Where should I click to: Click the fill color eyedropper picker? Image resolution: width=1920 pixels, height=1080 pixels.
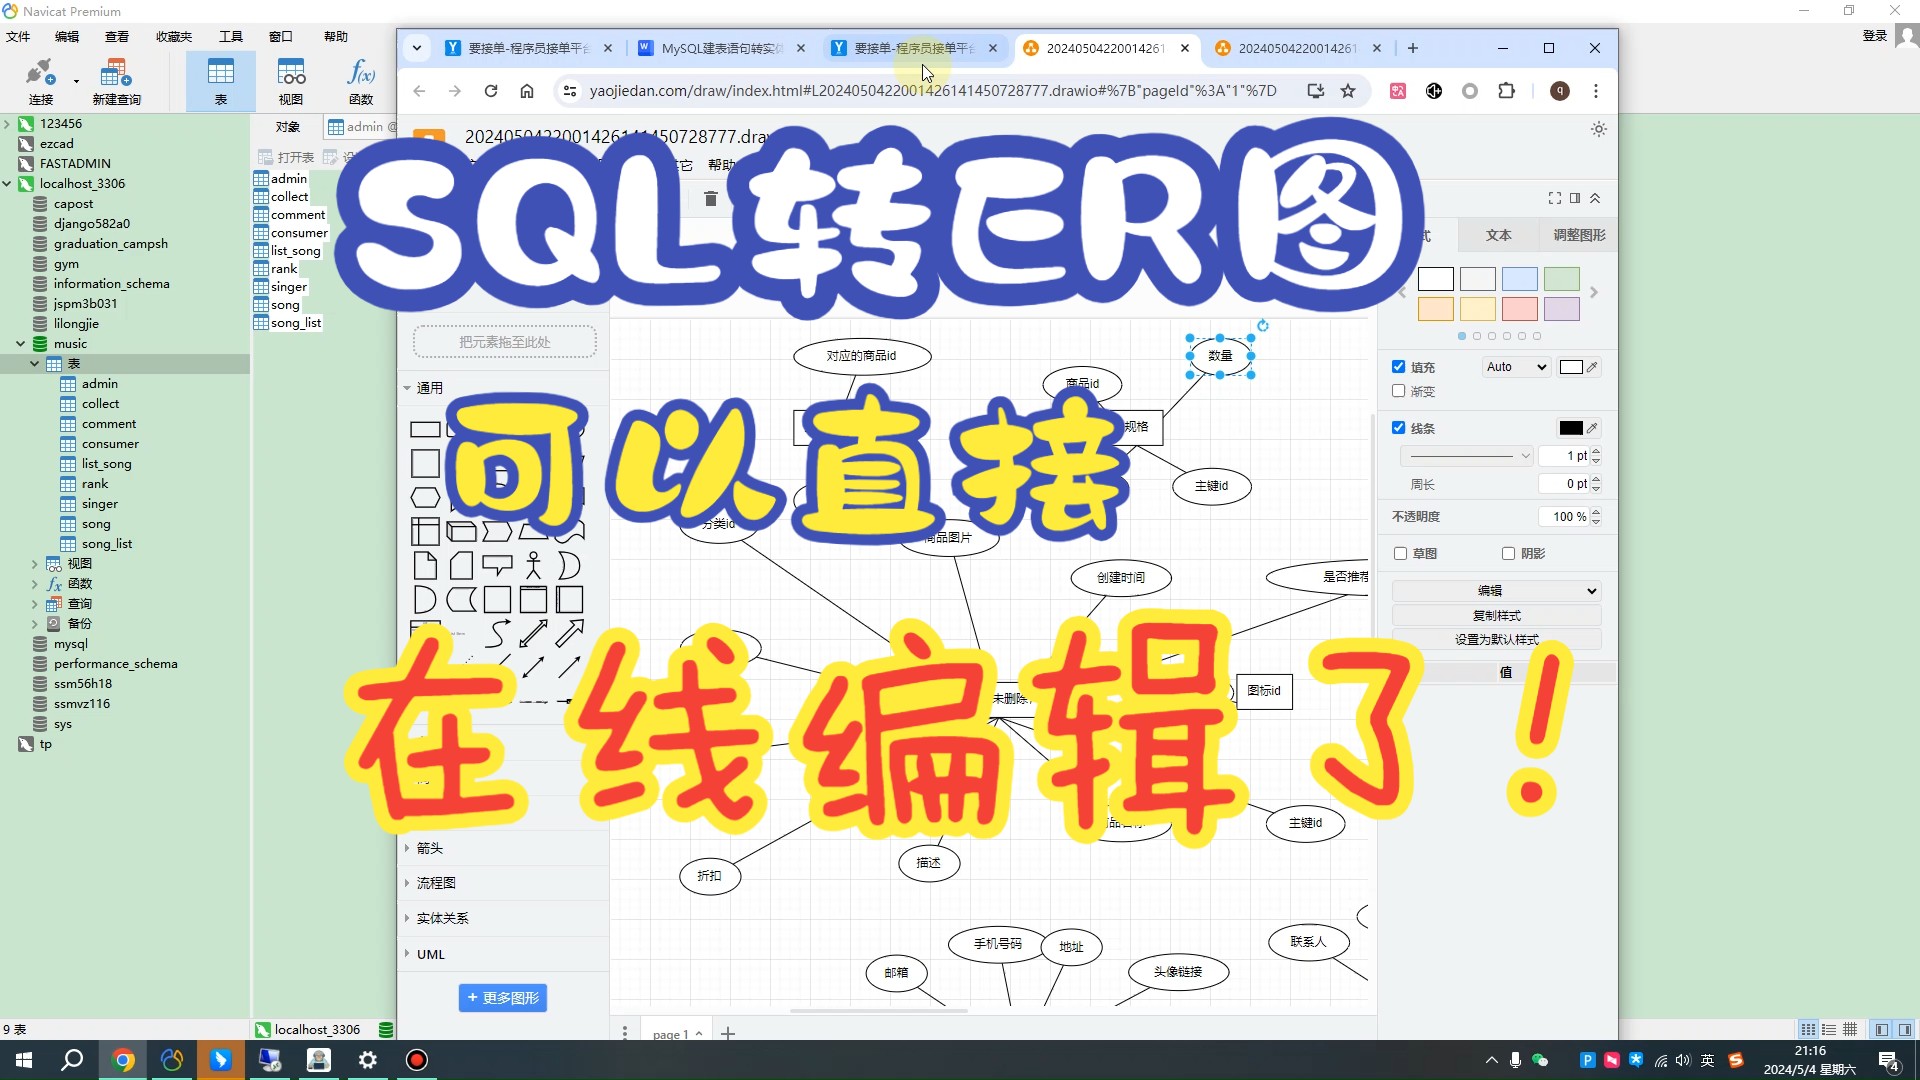[x=1592, y=367]
